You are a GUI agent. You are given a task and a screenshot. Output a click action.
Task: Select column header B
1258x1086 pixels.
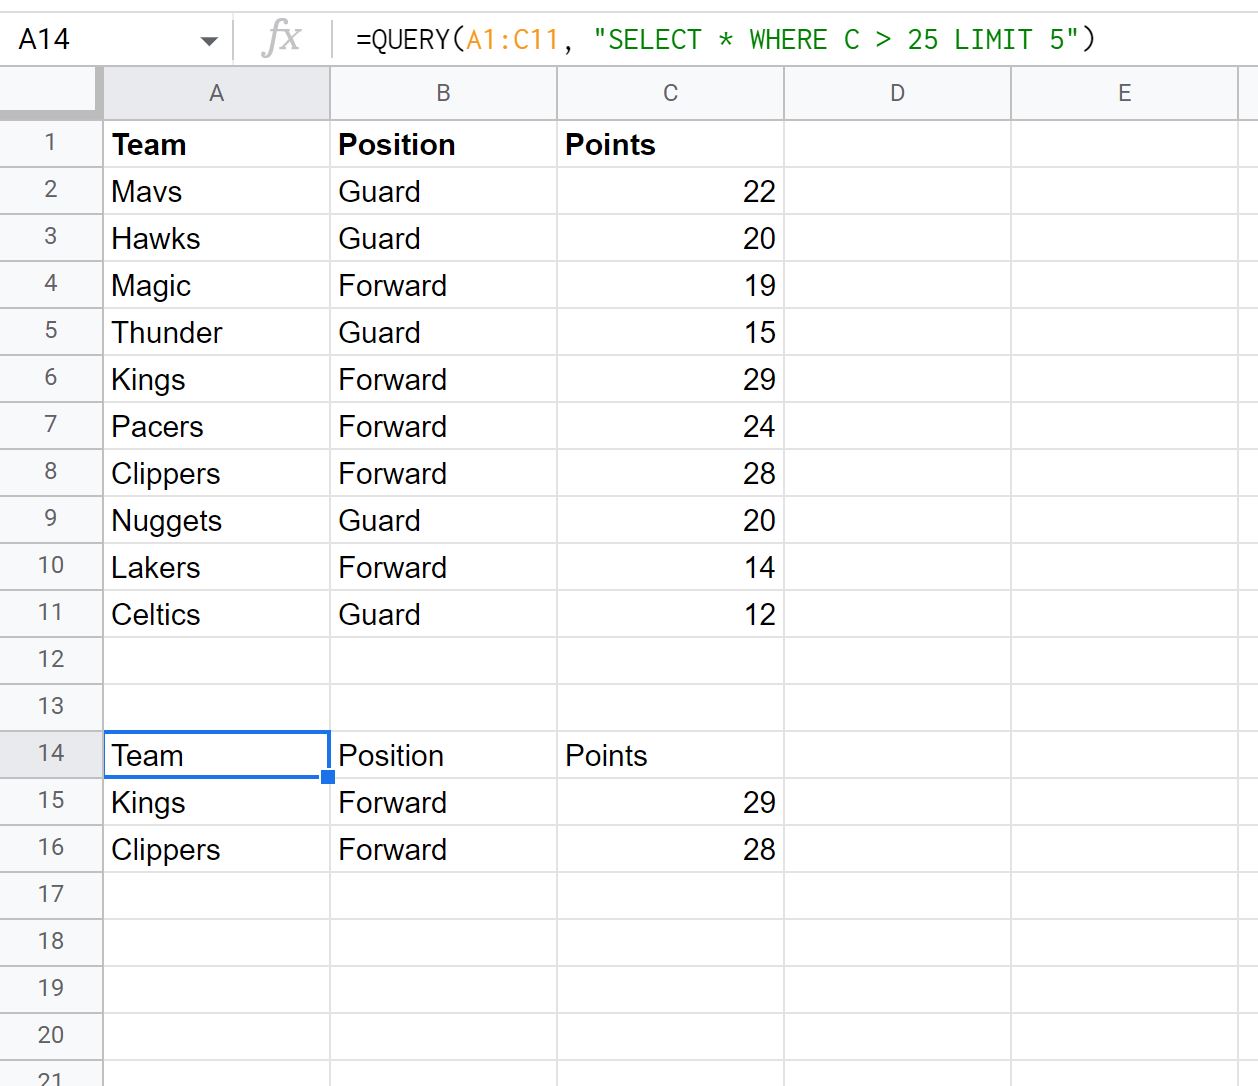[442, 92]
